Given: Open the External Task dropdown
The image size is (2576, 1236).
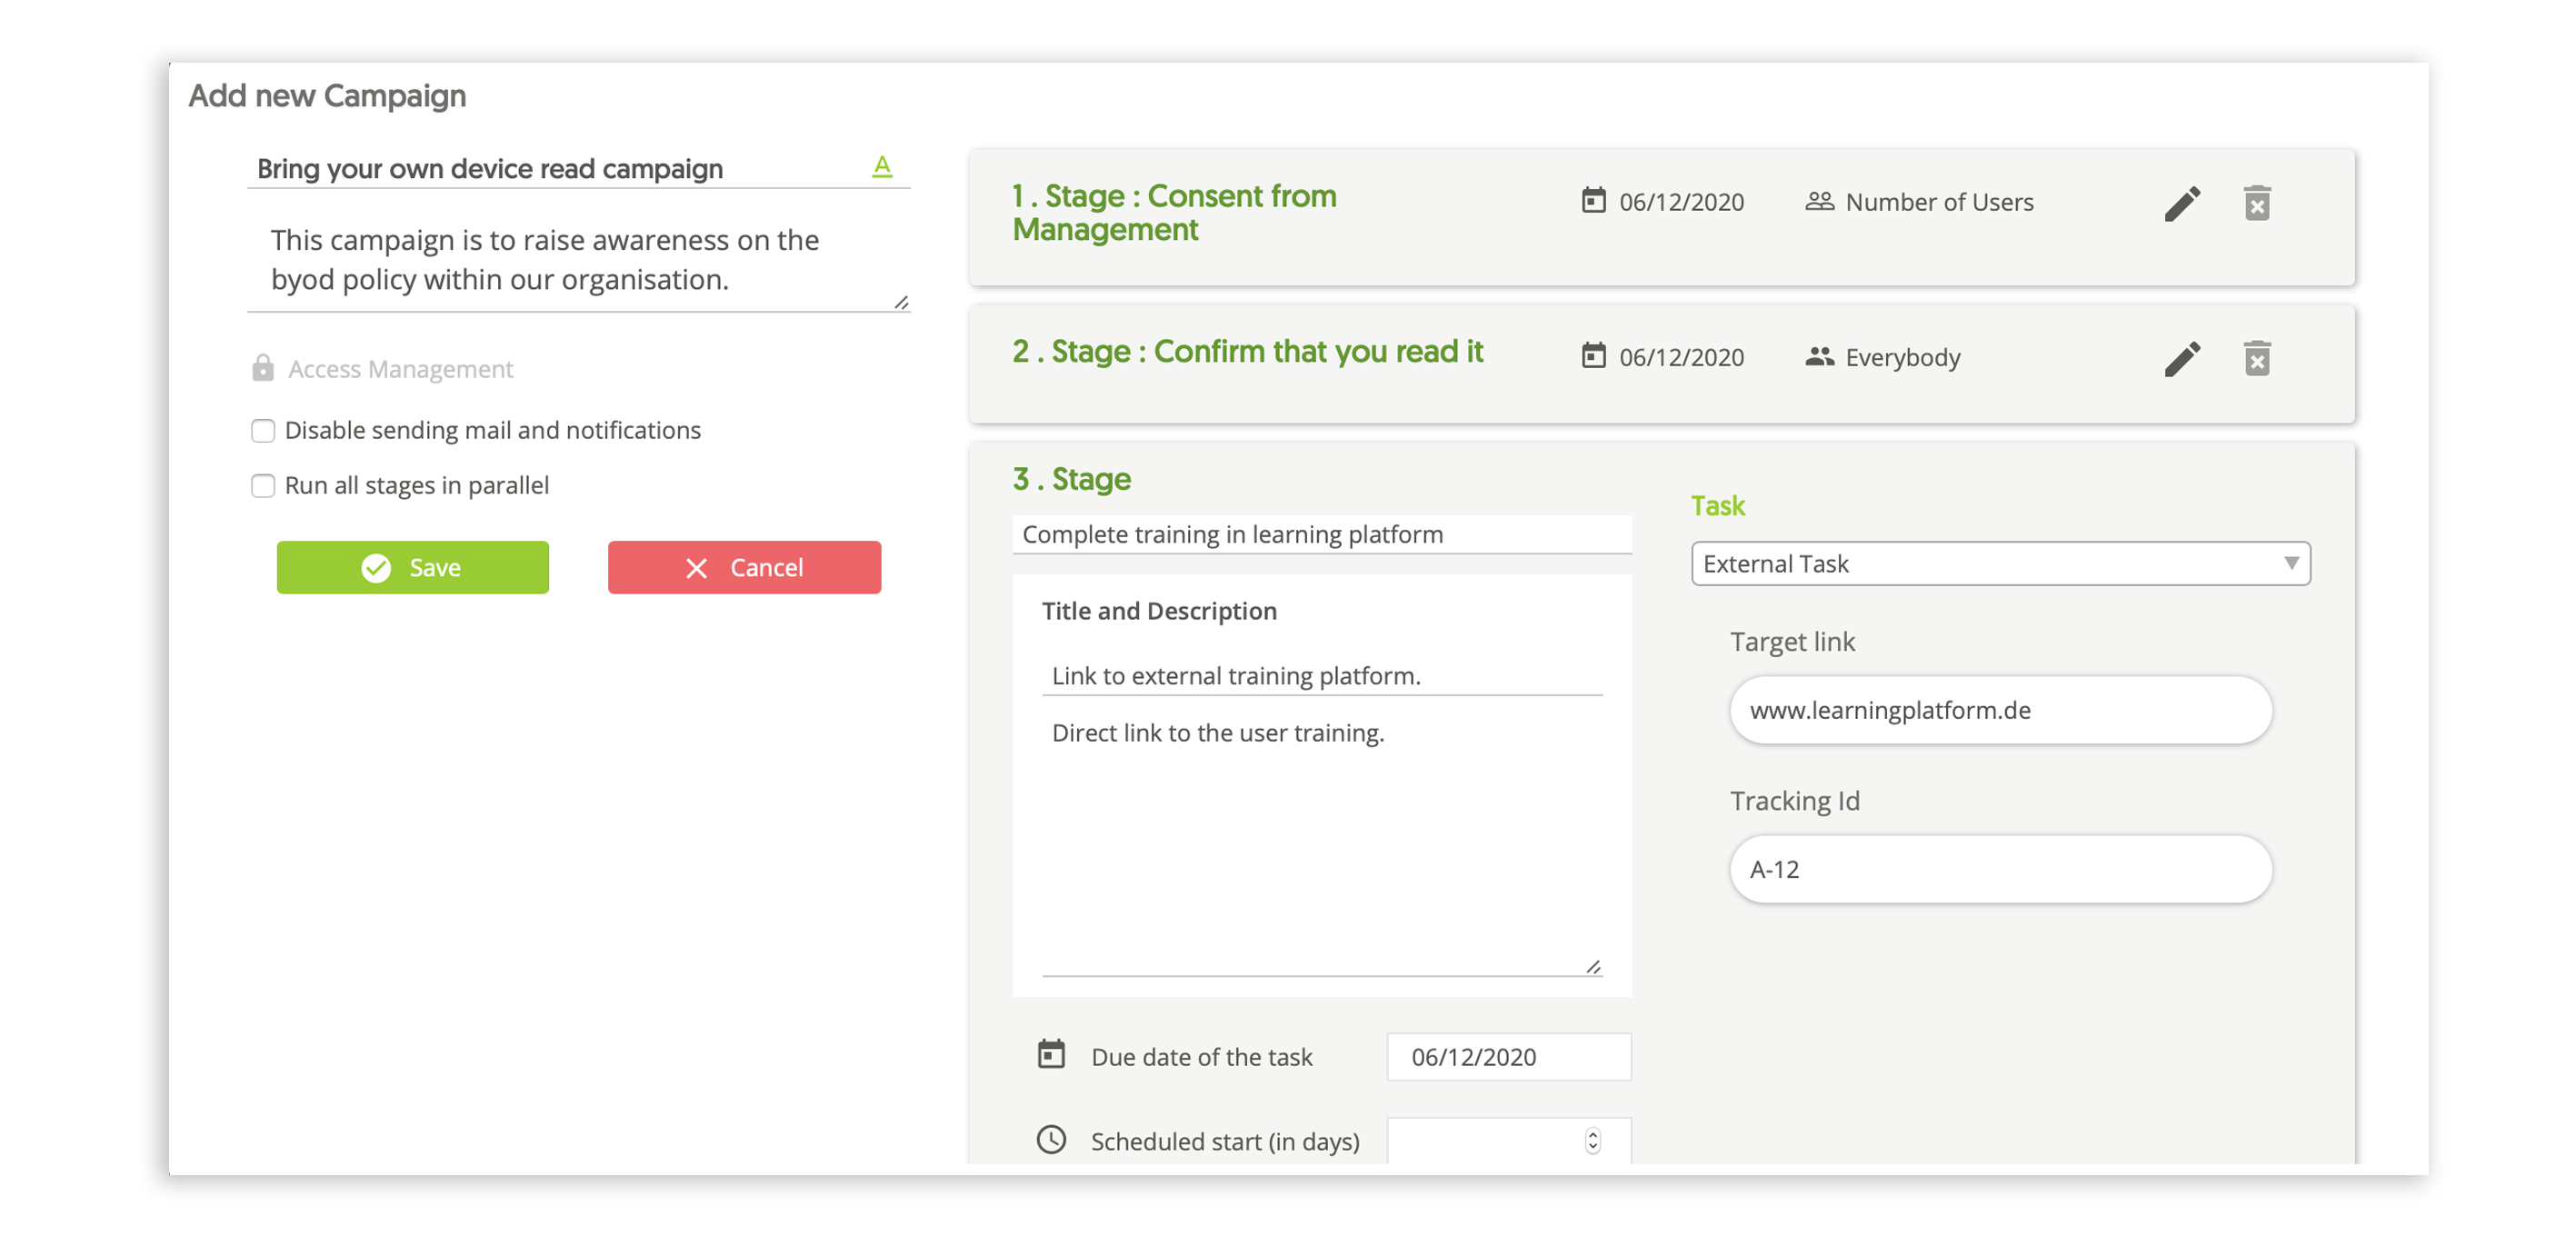Looking at the screenshot, I should click(x=2000, y=564).
